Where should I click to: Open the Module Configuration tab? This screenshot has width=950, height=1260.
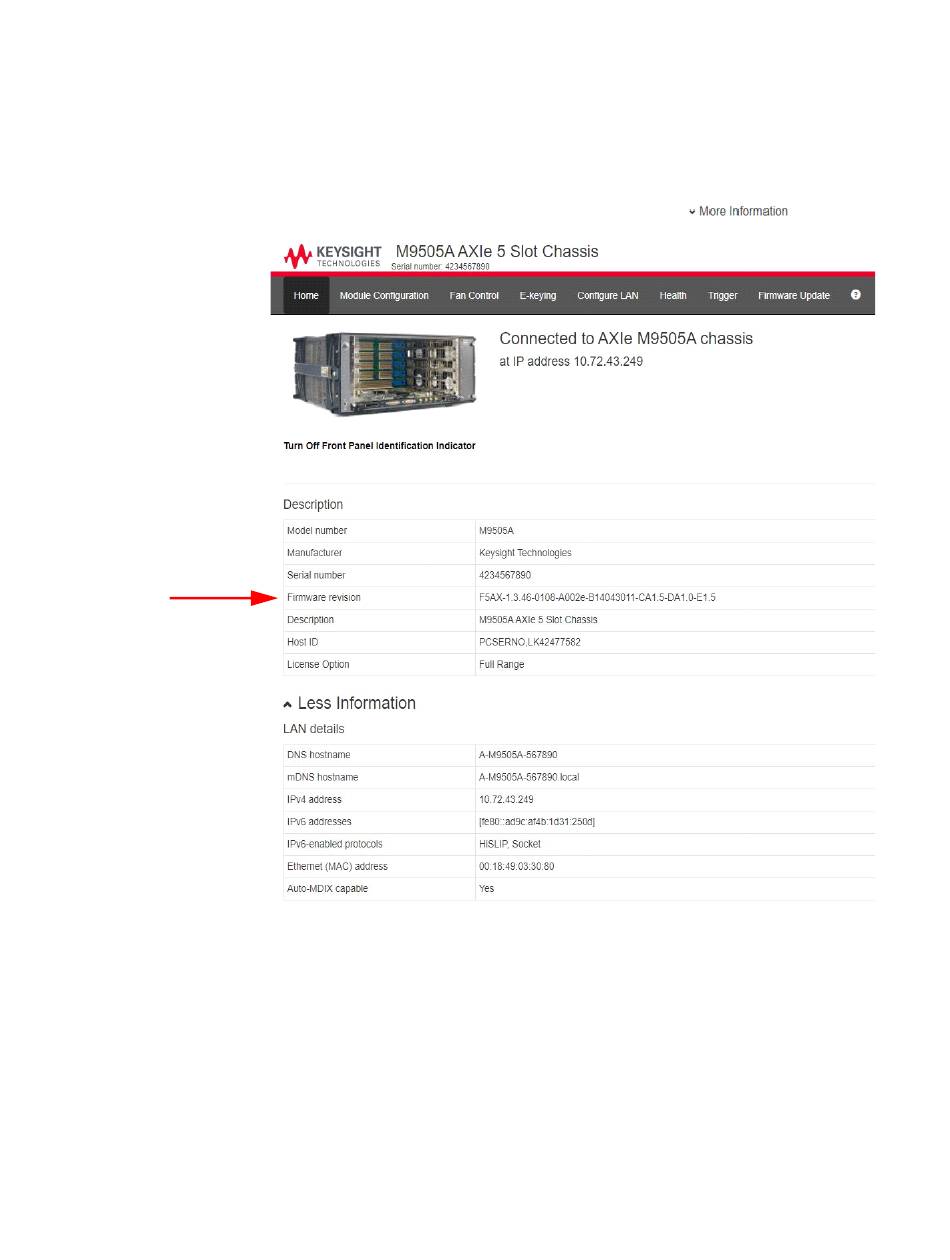[384, 296]
